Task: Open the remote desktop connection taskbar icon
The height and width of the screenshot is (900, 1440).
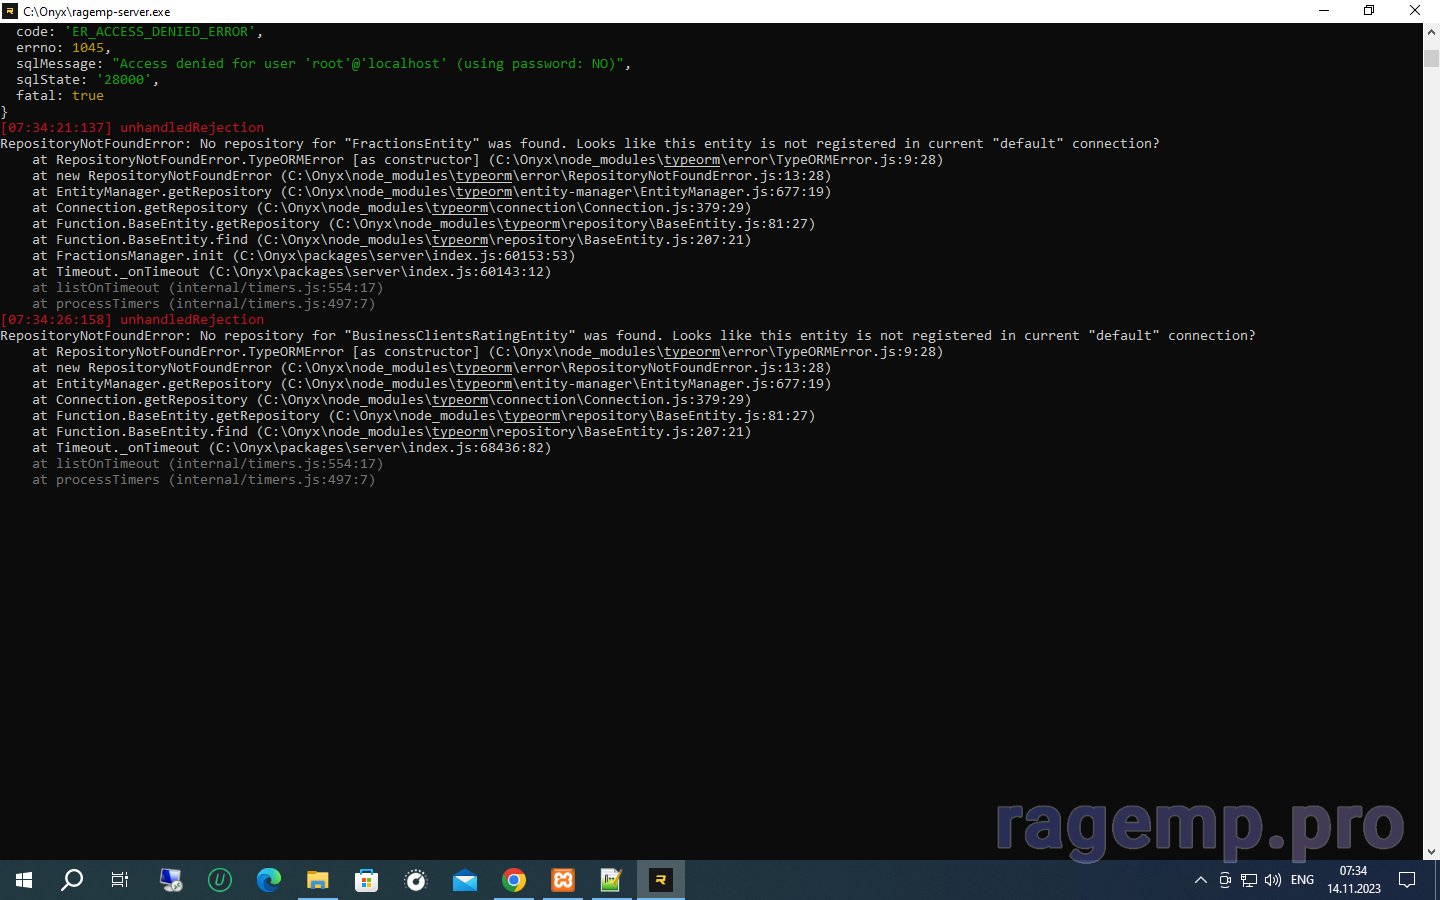Action: click(171, 880)
